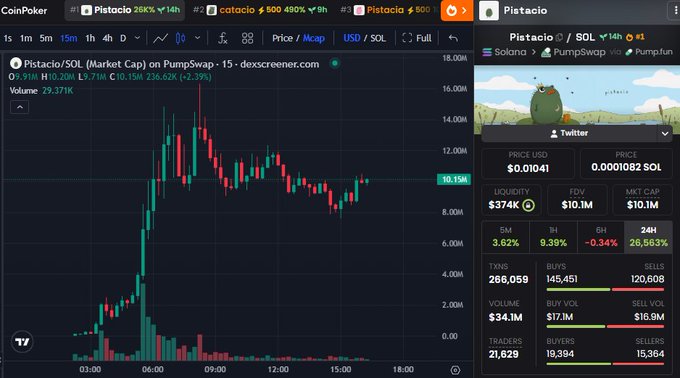
Task: Select the 4h timeframe
Action: tap(108, 39)
